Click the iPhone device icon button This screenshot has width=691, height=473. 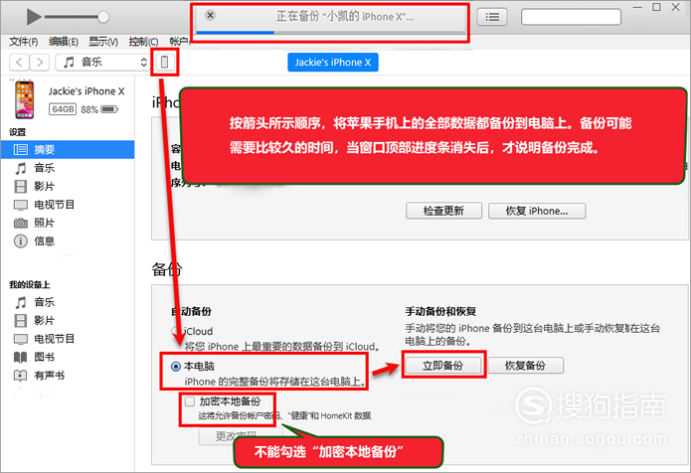(164, 62)
